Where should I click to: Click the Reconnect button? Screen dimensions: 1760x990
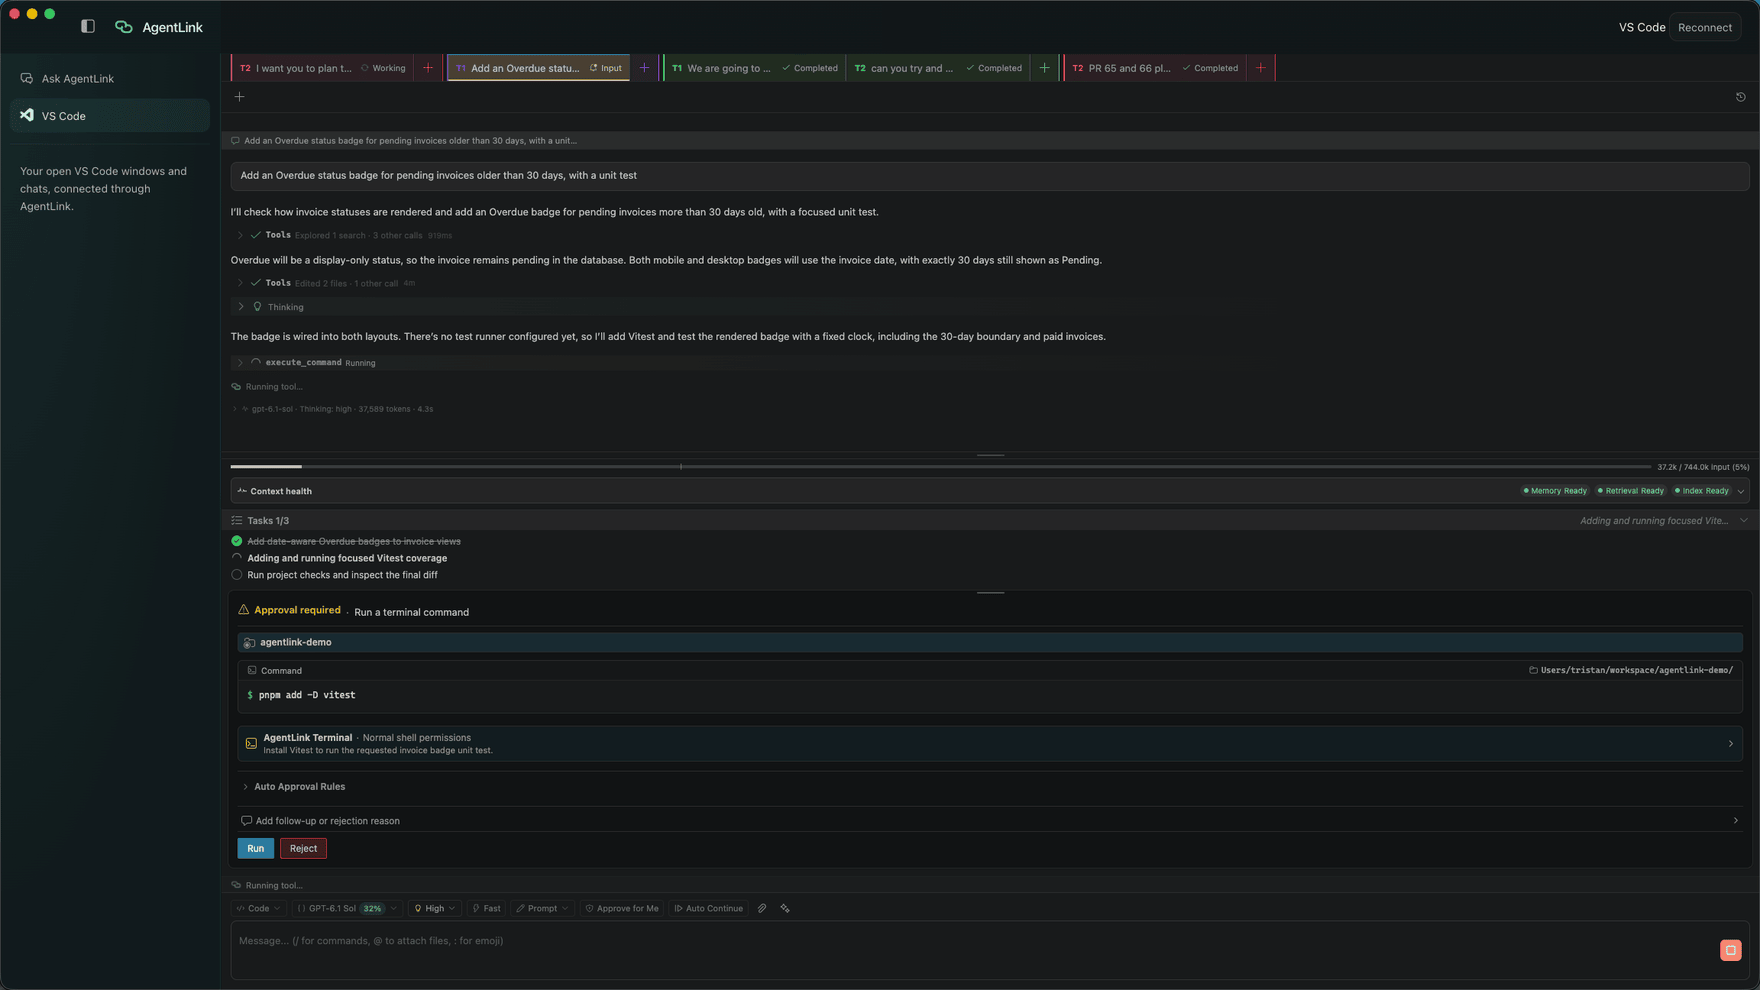click(x=1705, y=27)
